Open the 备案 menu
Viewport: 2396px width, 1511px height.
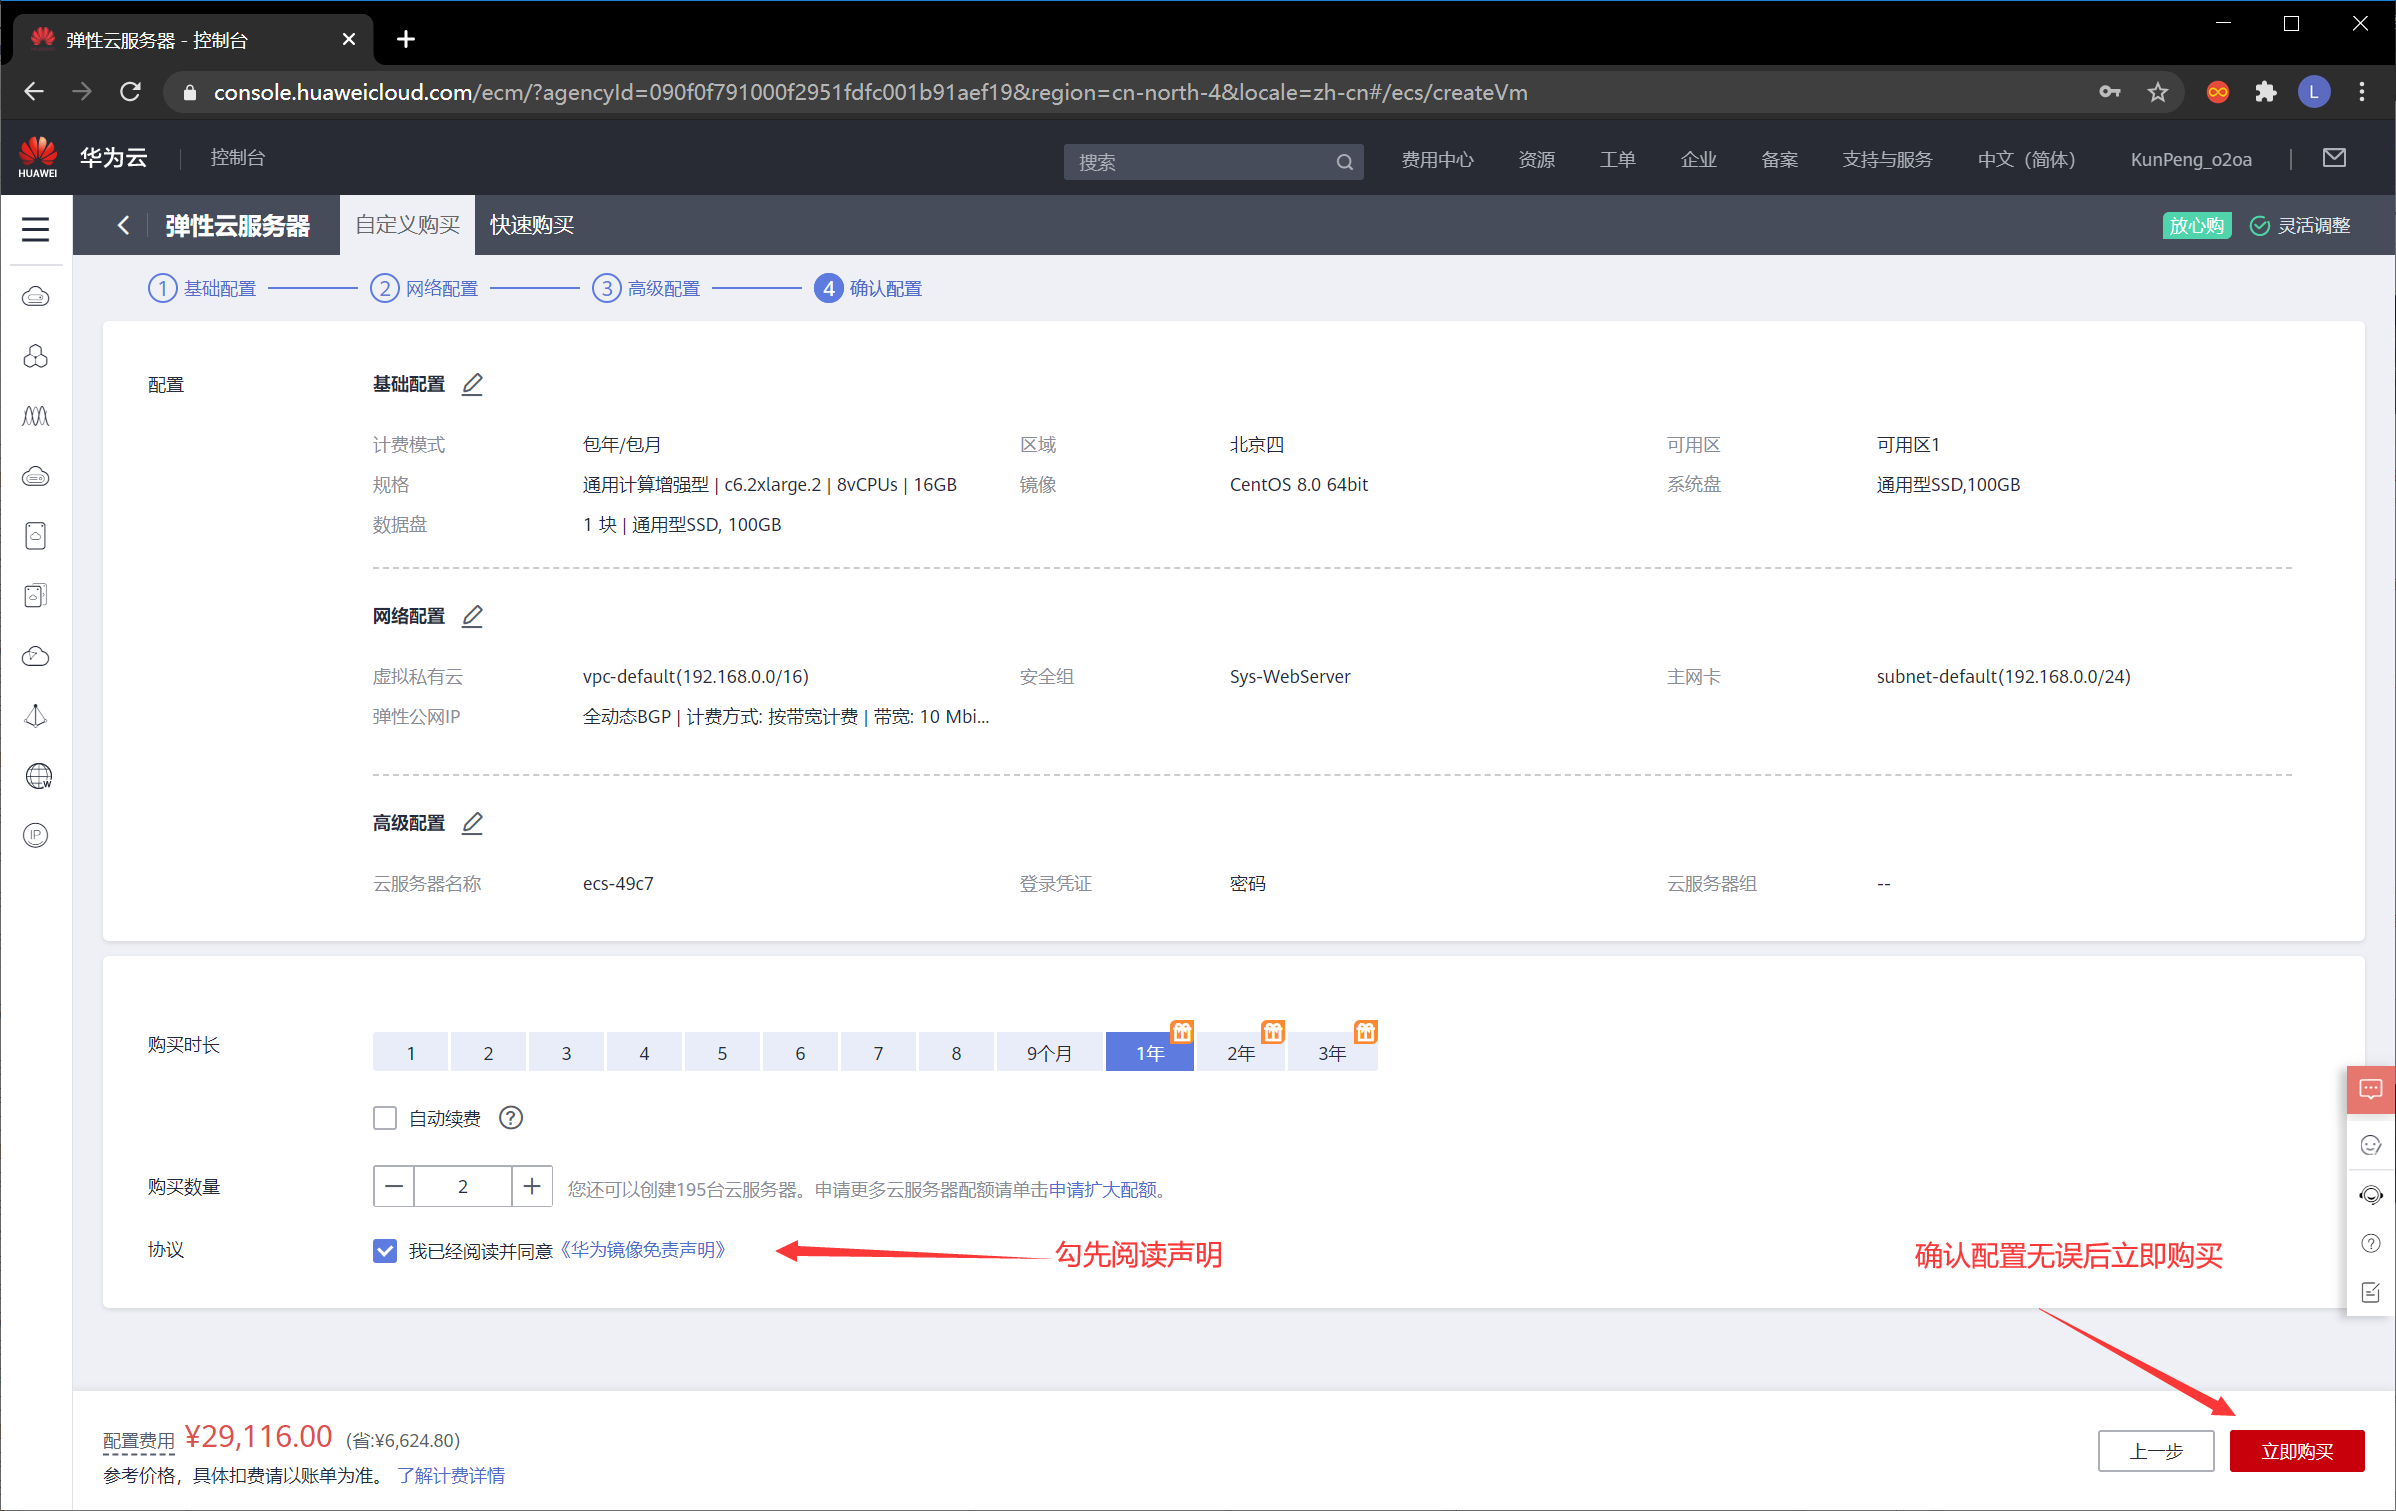(x=1779, y=159)
